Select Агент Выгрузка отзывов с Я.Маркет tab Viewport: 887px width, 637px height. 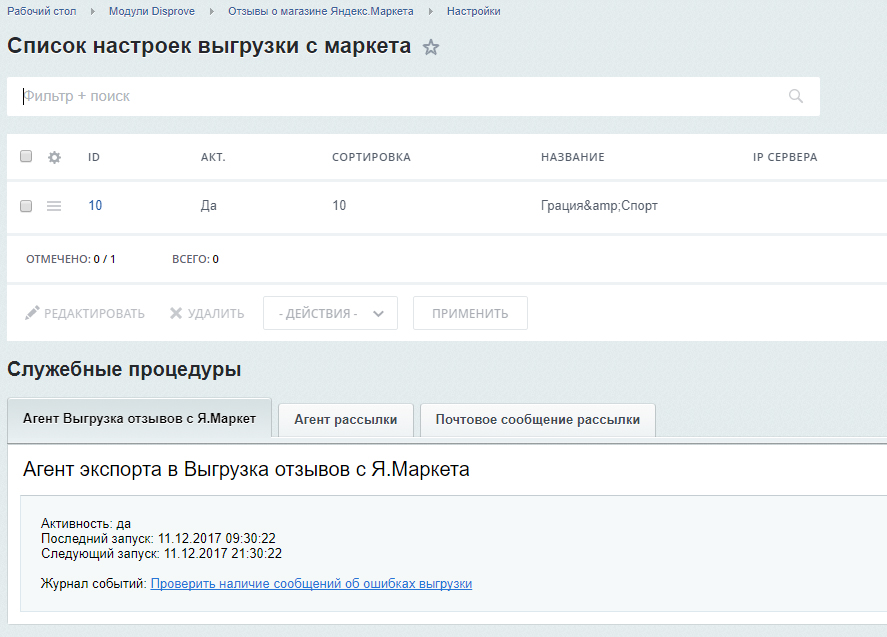click(x=139, y=419)
